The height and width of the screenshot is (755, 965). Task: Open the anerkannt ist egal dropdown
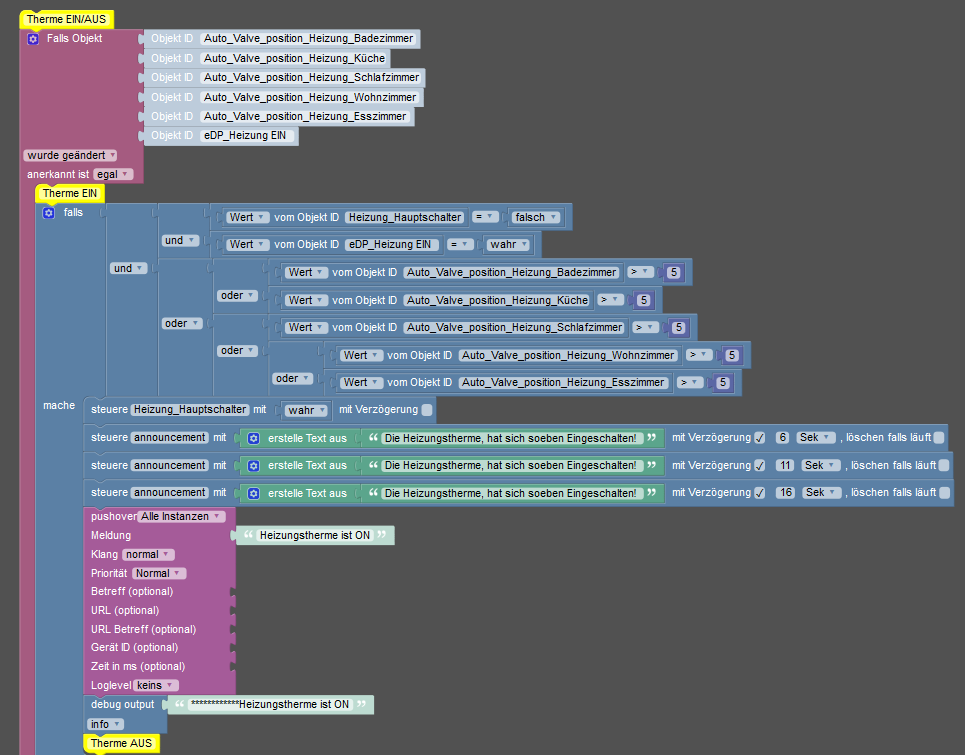(113, 174)
